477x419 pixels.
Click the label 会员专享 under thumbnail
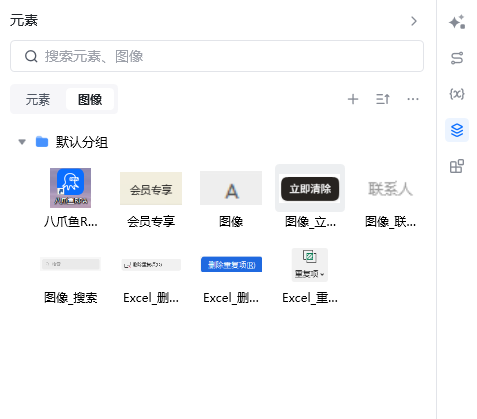coord(151,221)
